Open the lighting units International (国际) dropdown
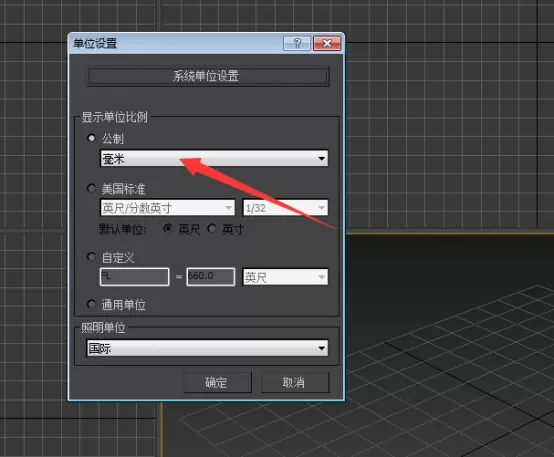The height and width of the screenshot is (457, 554). tap(207, 348)
